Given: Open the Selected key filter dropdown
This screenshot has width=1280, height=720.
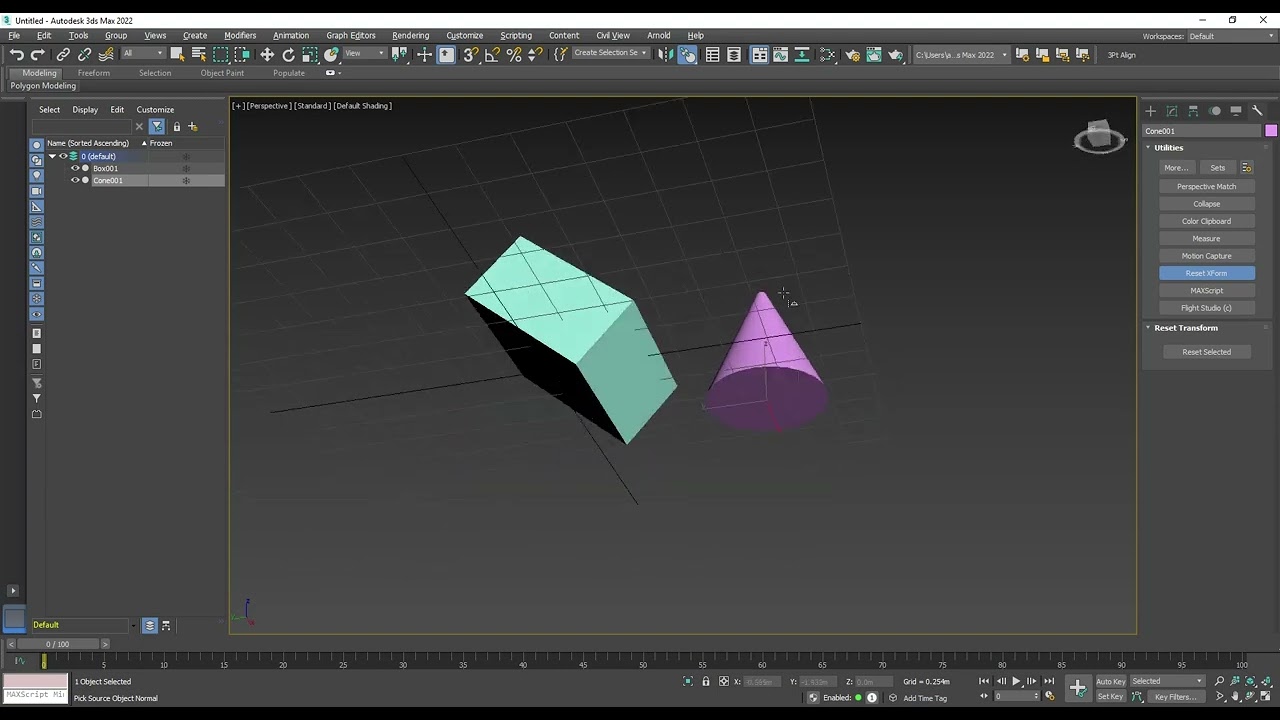Looking at the screenshot, I should [1167, 681].
